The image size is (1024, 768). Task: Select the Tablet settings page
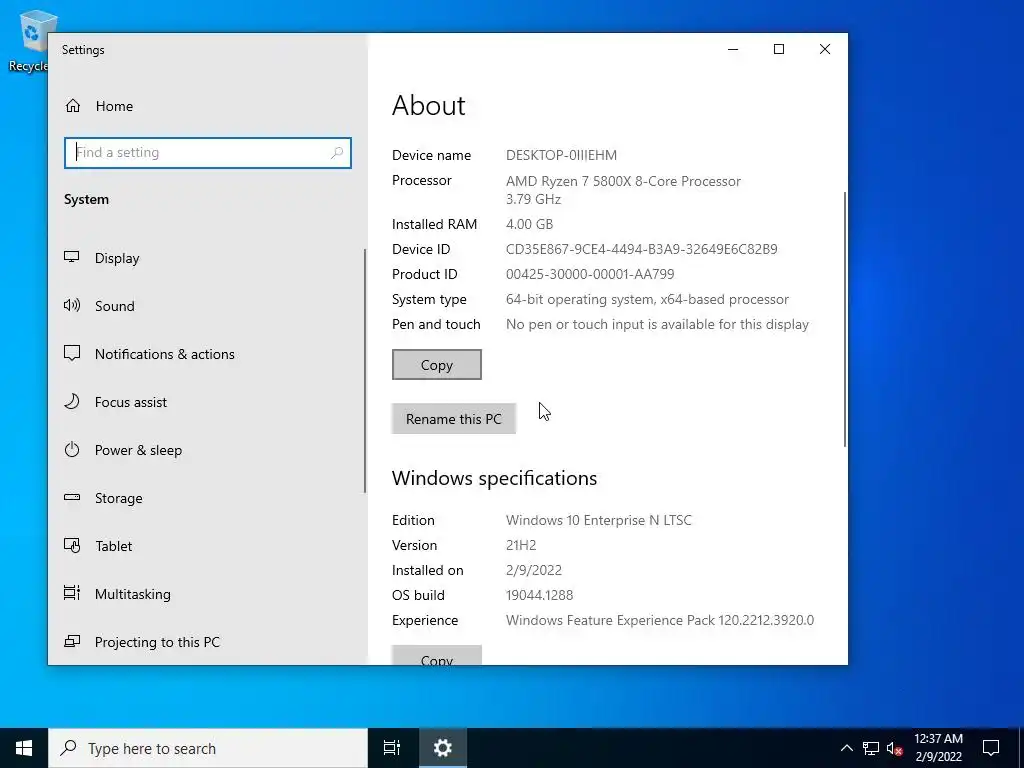[x=206, y=546]
